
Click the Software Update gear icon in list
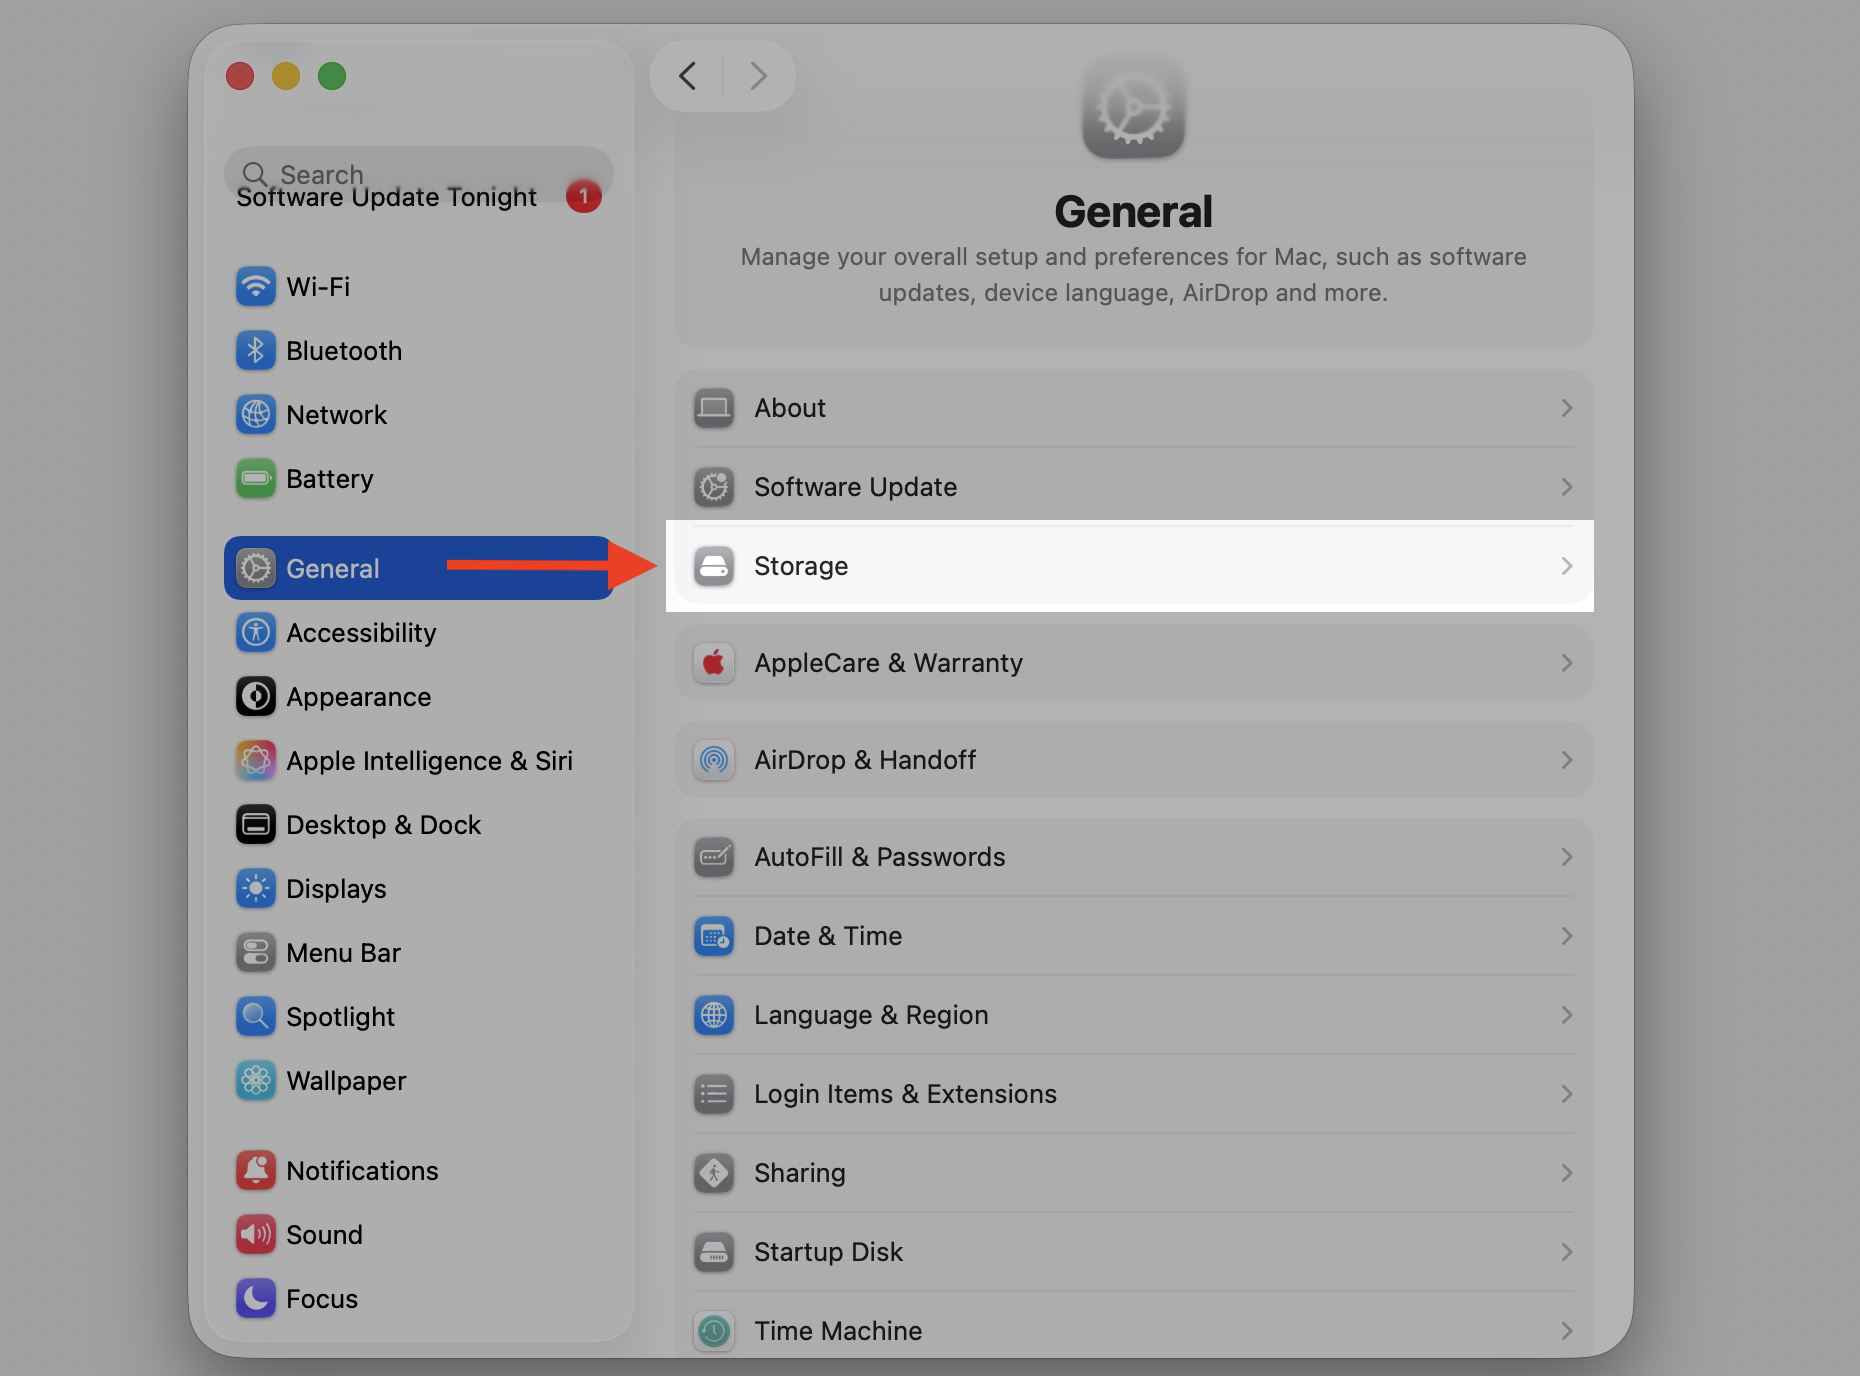coord(714,487)
